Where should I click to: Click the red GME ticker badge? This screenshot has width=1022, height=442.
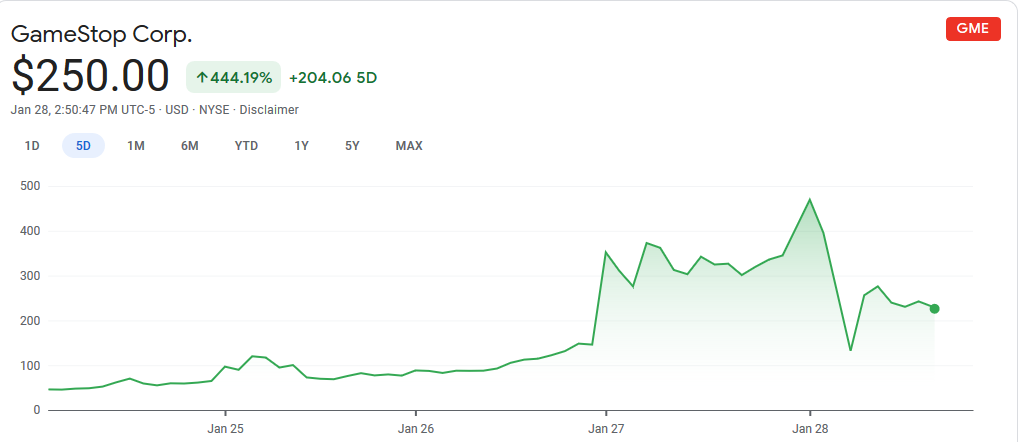pos(973,29)
